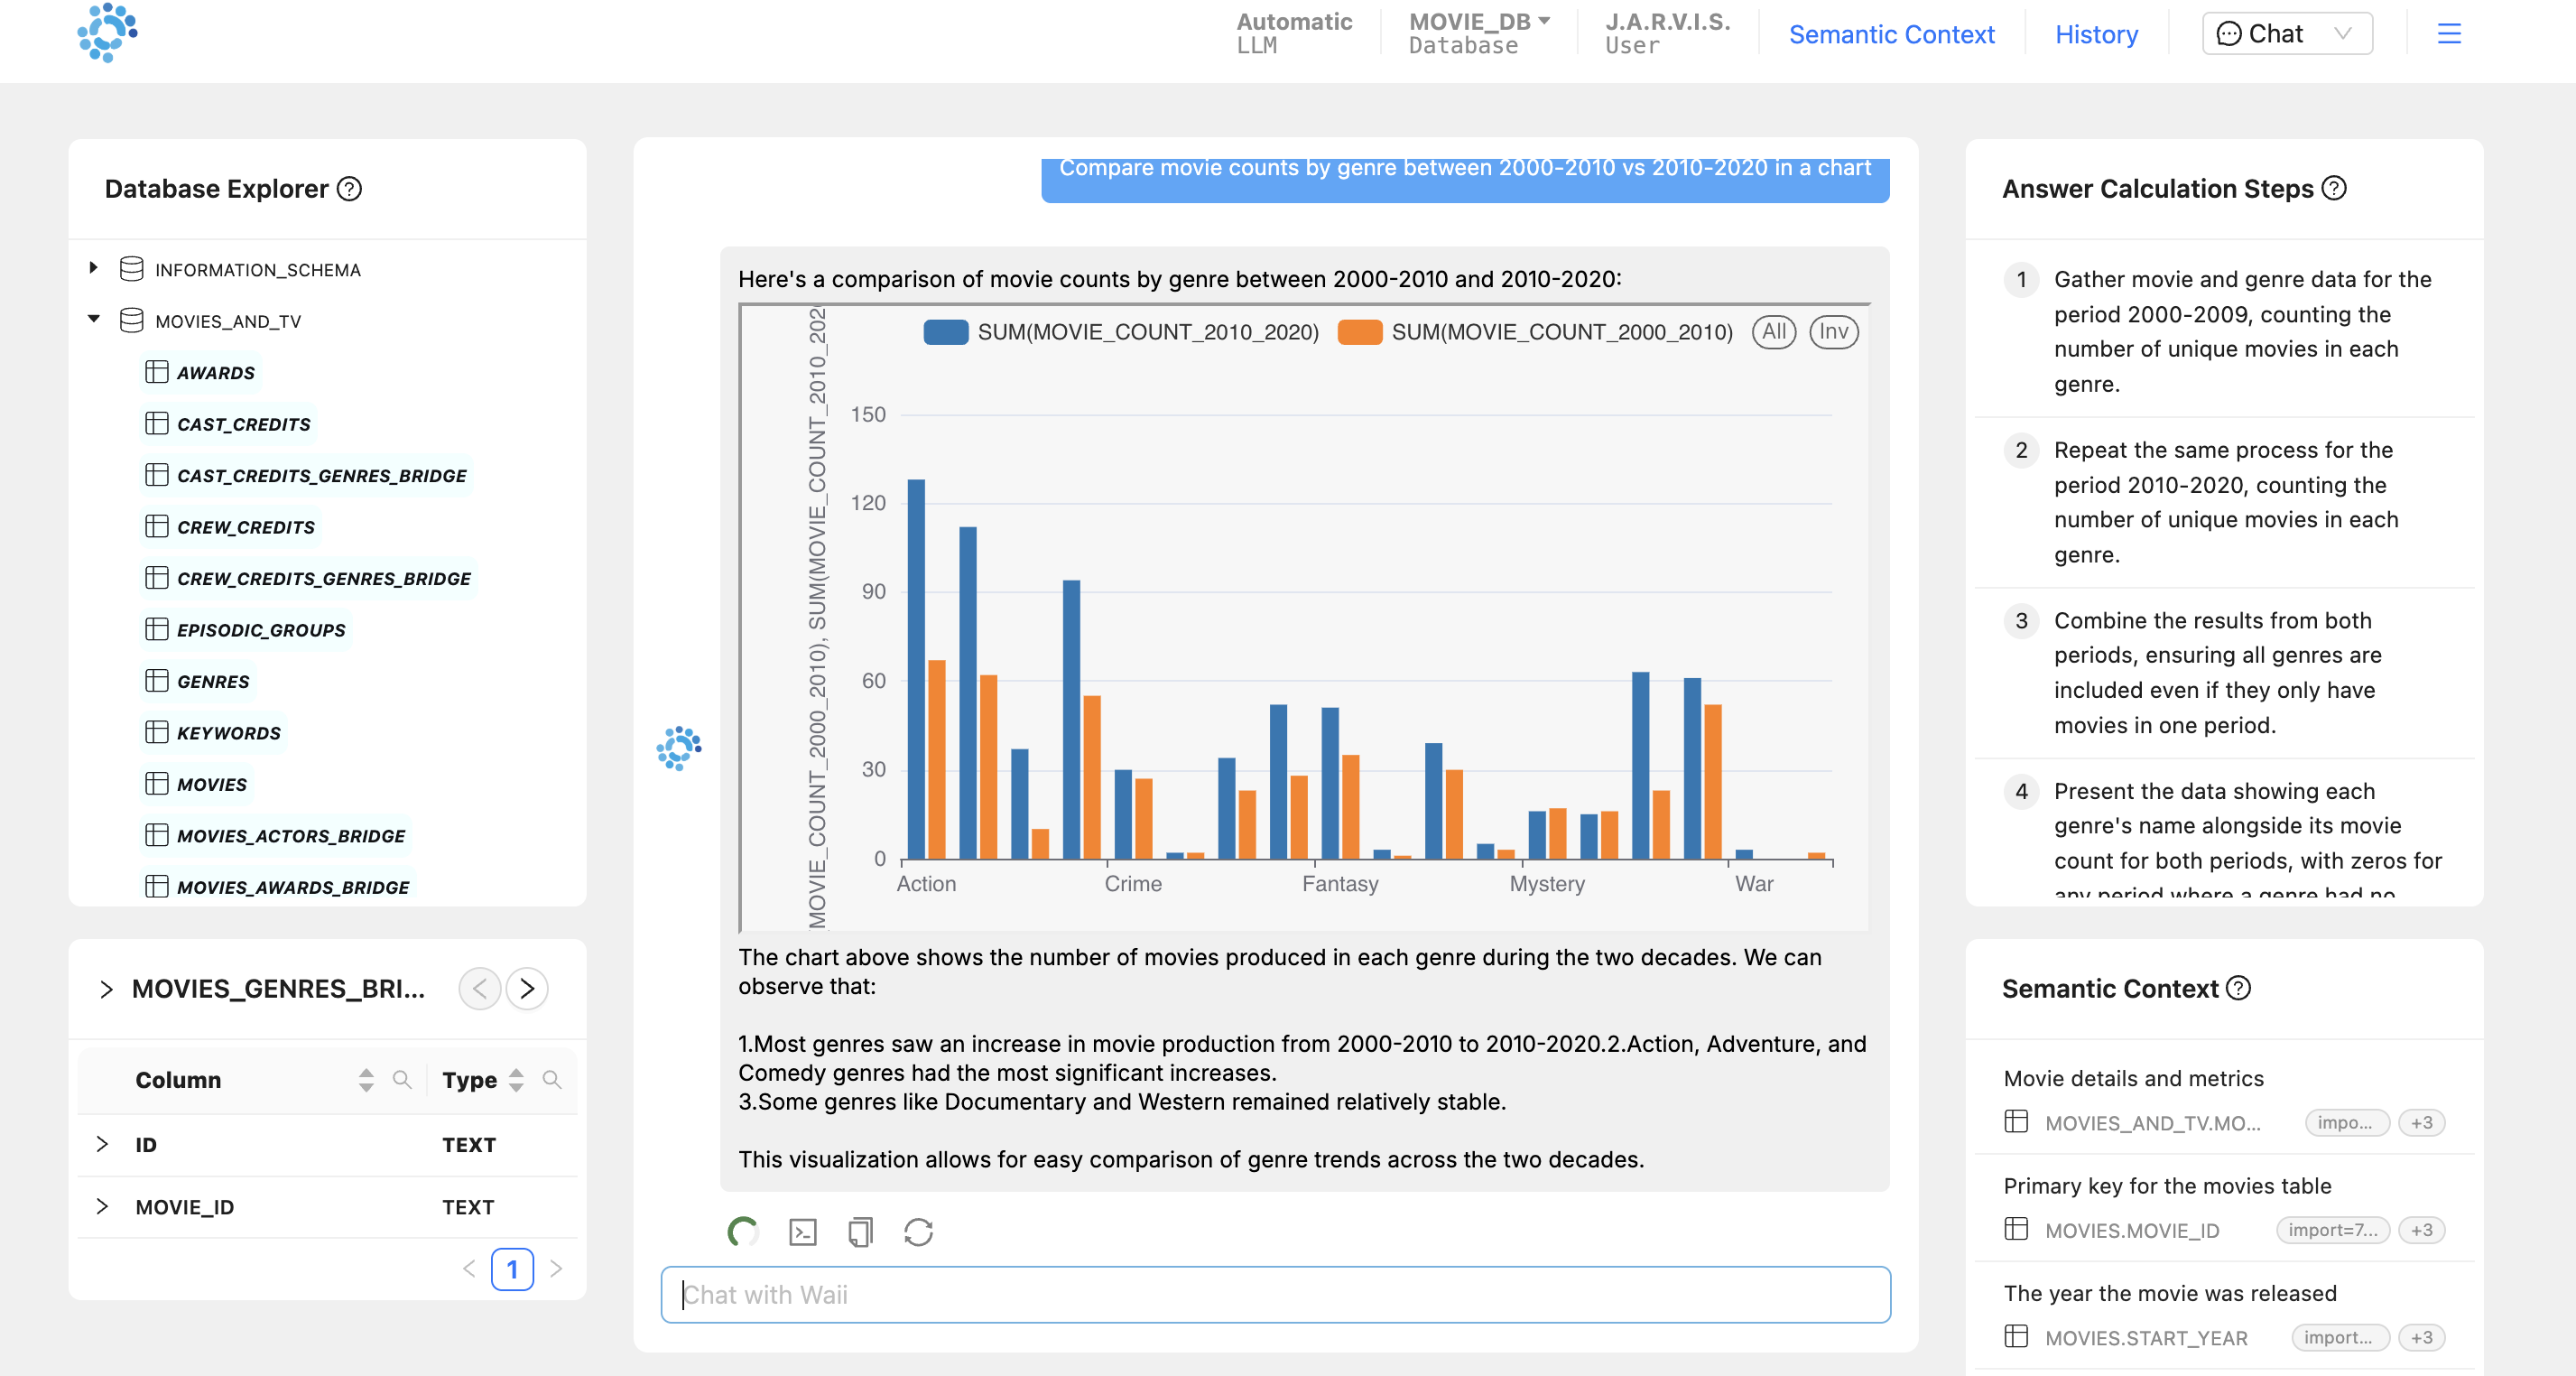Click Database Explorer help question icon
The width and height of the screenshot is (2576, 1376).
click(349, 189)
